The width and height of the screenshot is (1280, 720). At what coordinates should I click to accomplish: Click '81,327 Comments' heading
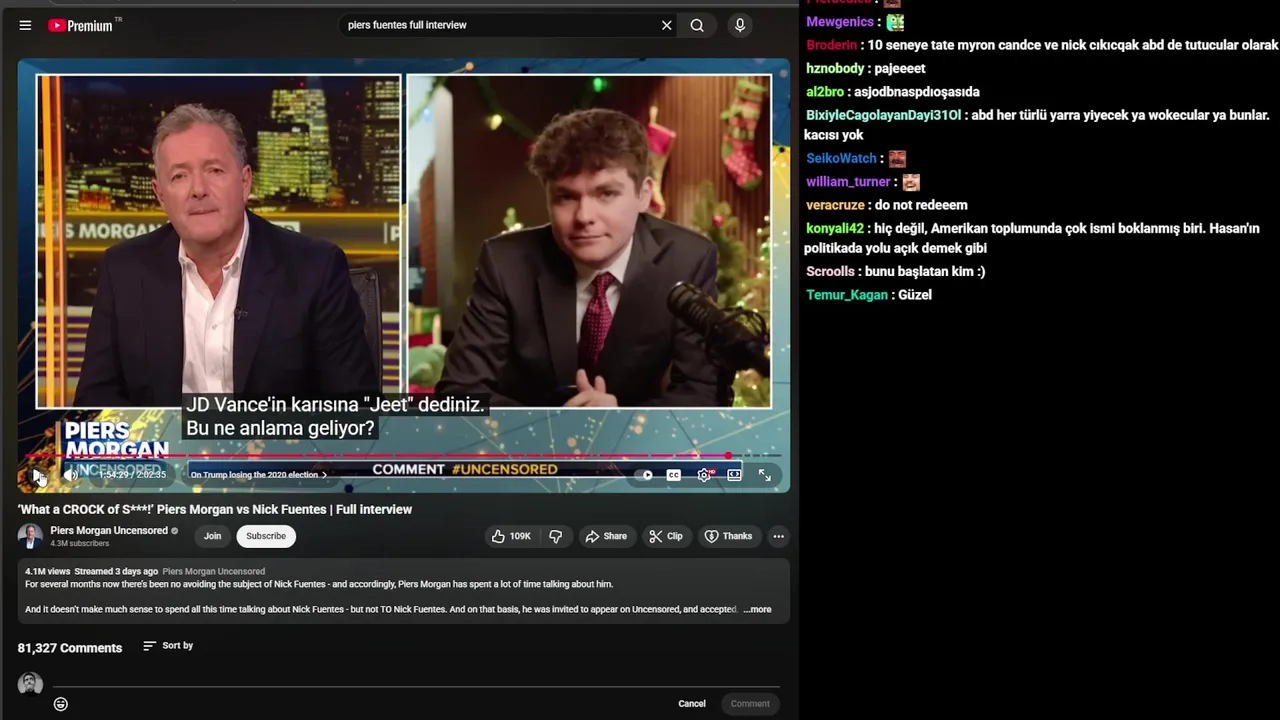point(70,648)
